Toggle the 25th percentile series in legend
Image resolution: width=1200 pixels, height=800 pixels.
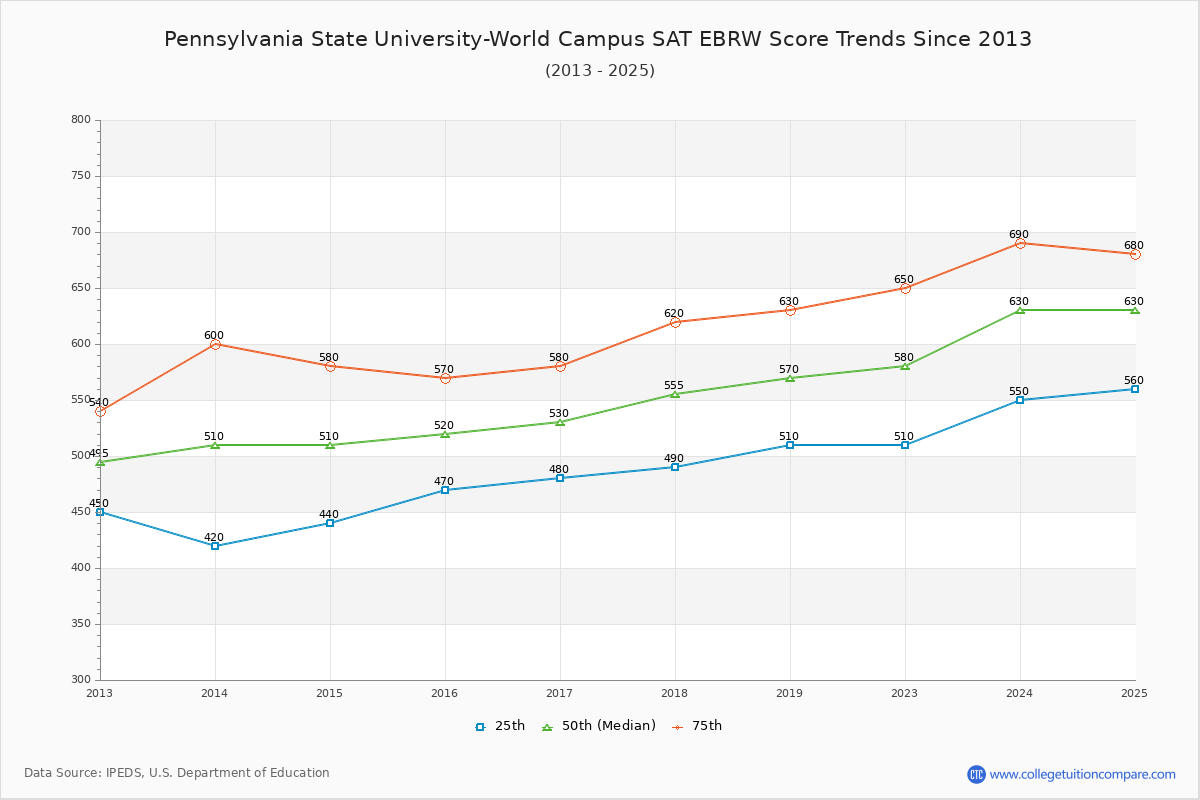click(x=500, y=726)
